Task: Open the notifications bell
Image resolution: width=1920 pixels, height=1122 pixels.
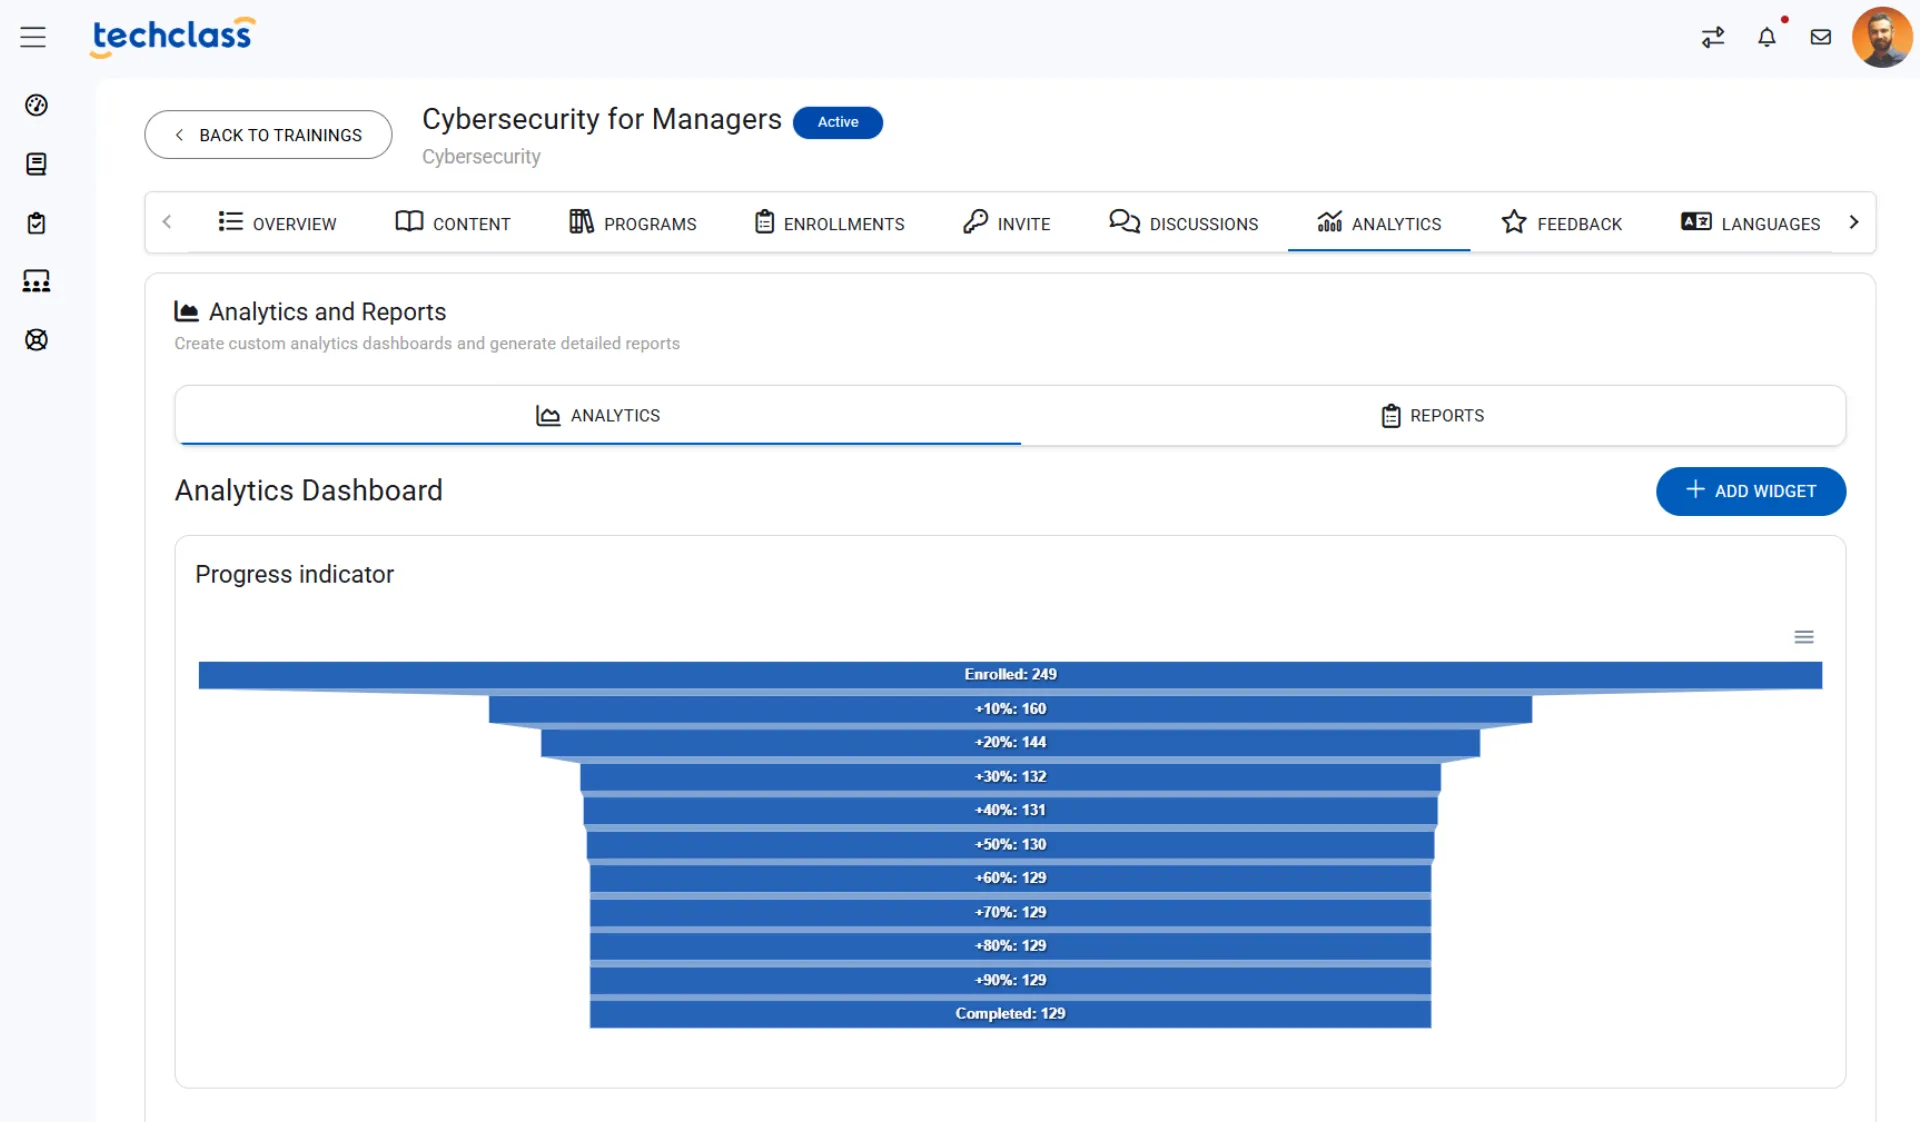Action: [x=1767, y=37]
